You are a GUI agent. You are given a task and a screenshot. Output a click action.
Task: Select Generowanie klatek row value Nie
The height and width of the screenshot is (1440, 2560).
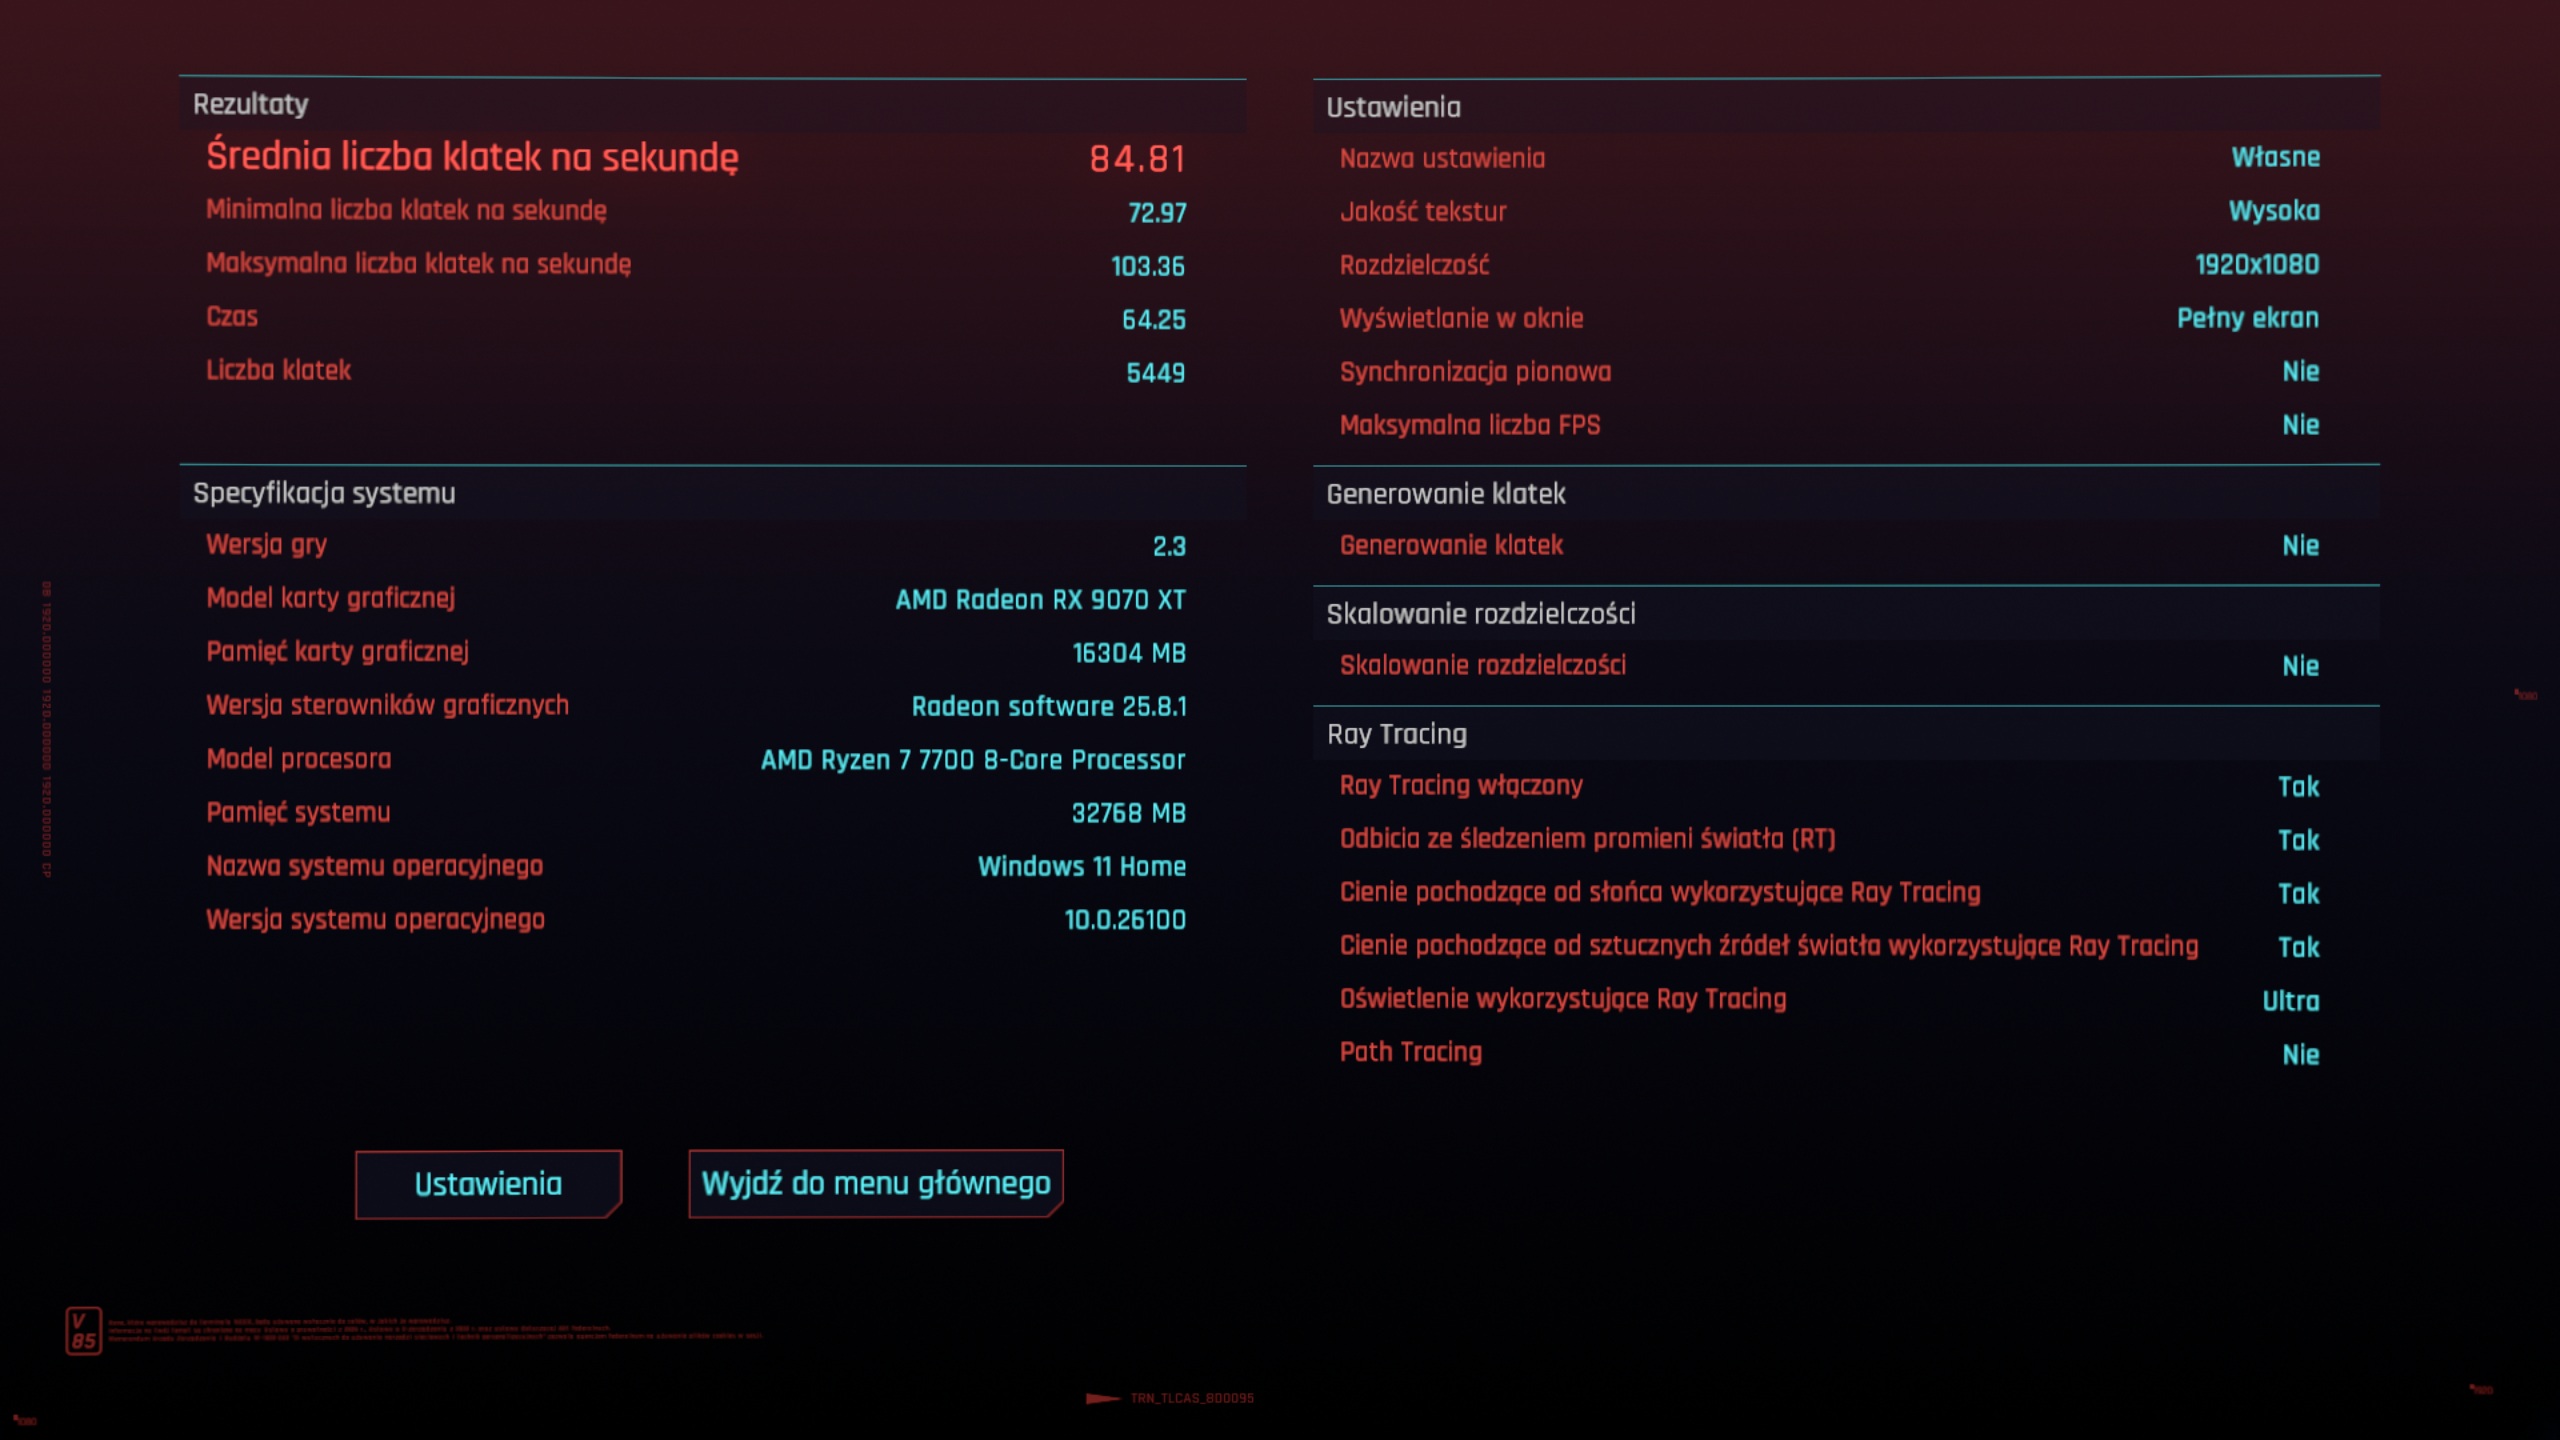point(2301,545)
